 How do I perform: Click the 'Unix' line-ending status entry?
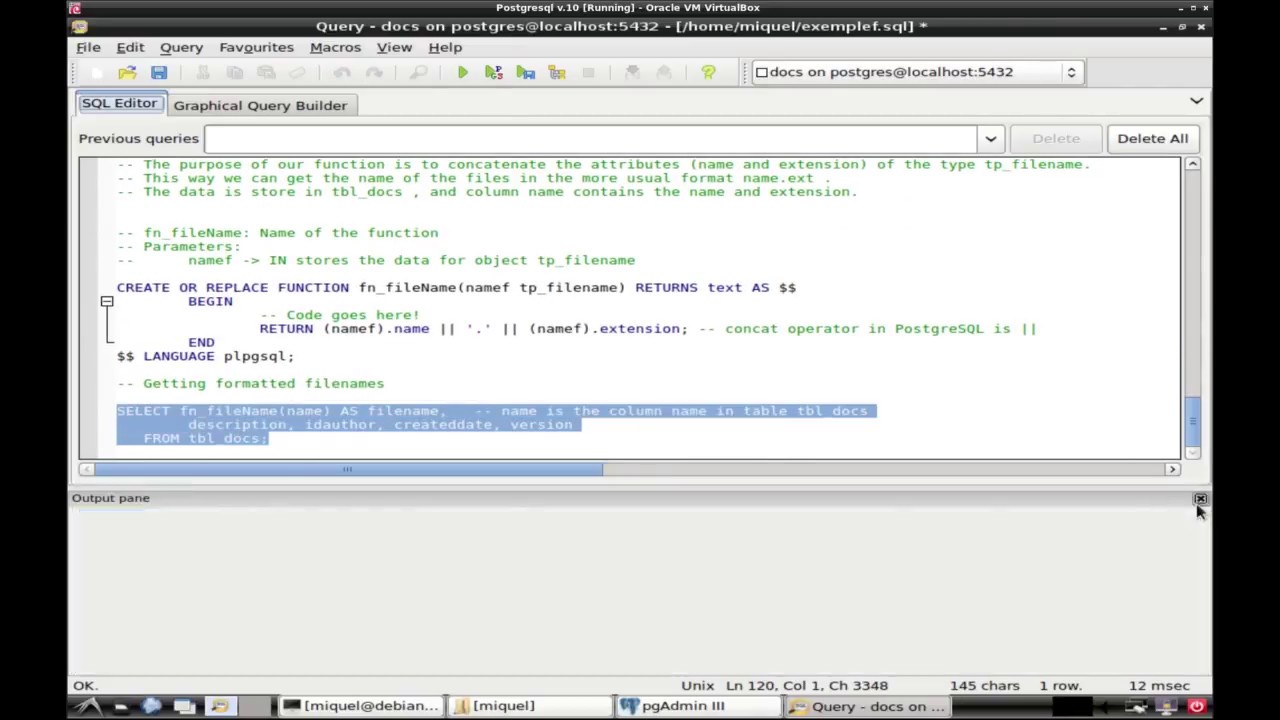pos(698,686)
